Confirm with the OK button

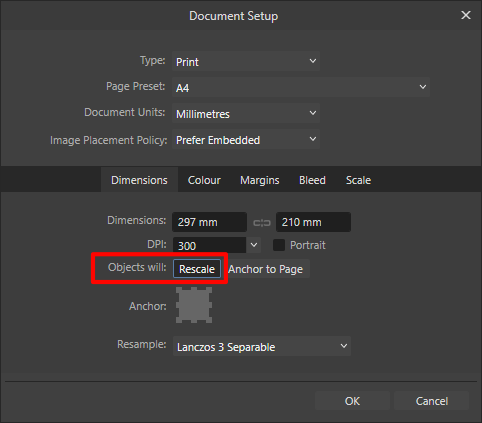point(352,401)
